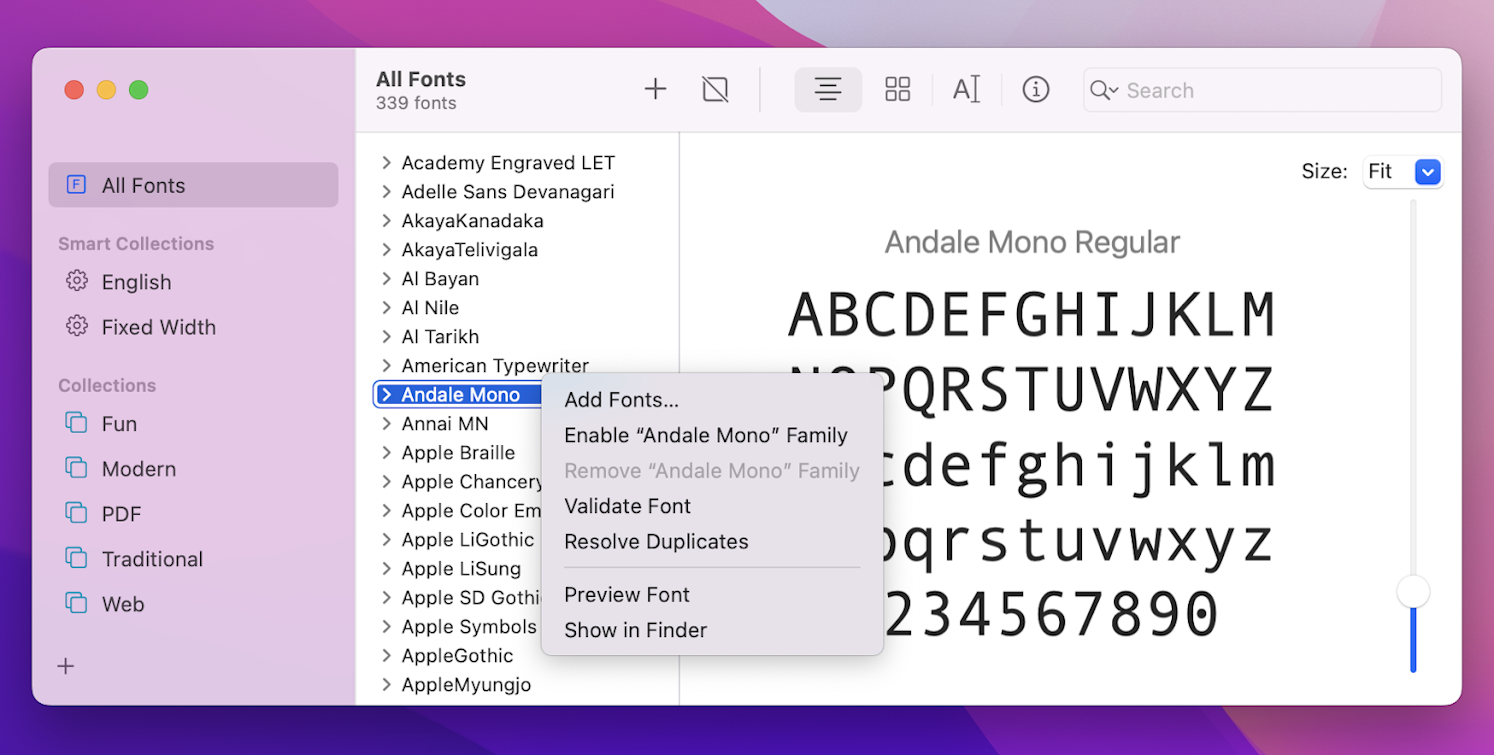Click the gear icon beside Fixed Width
Image resolution: width=1494 pixels, height=755 pixels.
pyautogui.click(x=78, y=327)
